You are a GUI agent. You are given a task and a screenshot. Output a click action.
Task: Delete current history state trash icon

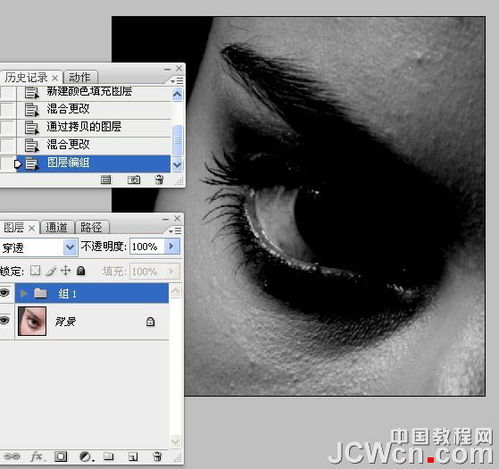pyautogui.click(x=159, y=180)
